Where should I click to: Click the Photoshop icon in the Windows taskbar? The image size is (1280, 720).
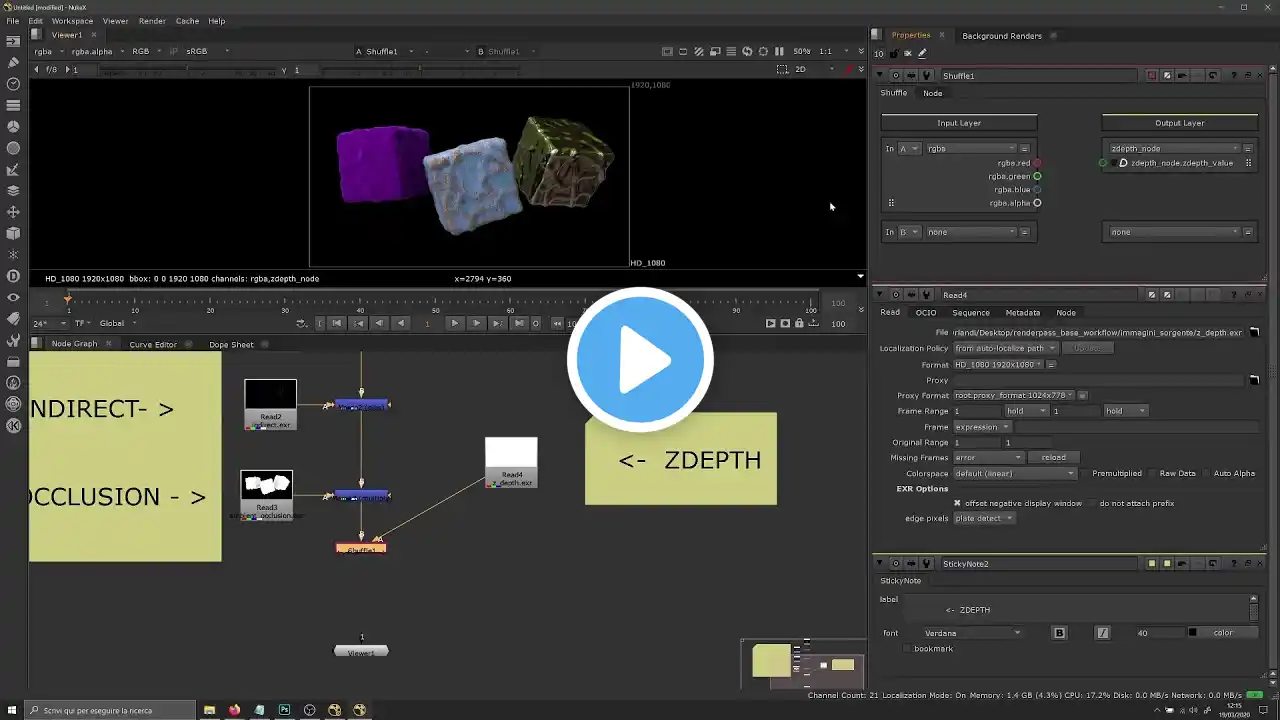click(x=285, y=710)
